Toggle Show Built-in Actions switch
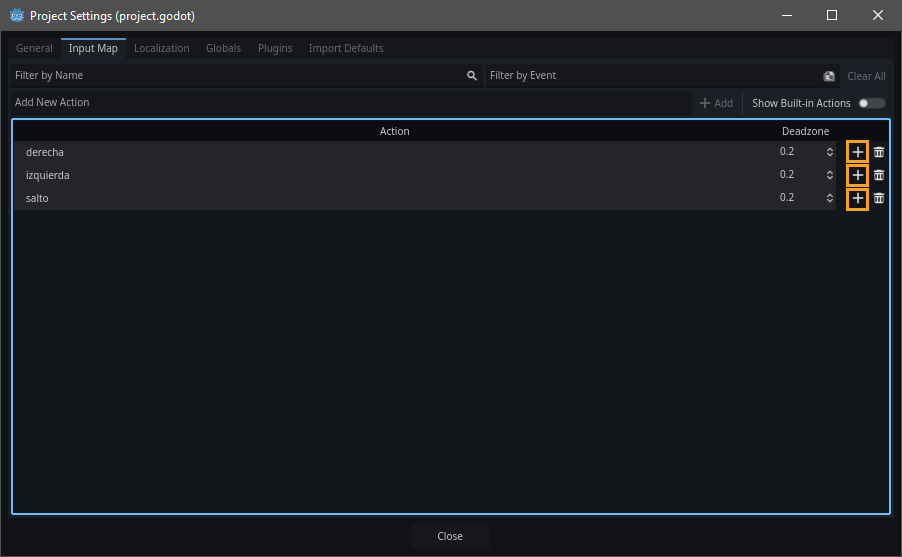 871,103
